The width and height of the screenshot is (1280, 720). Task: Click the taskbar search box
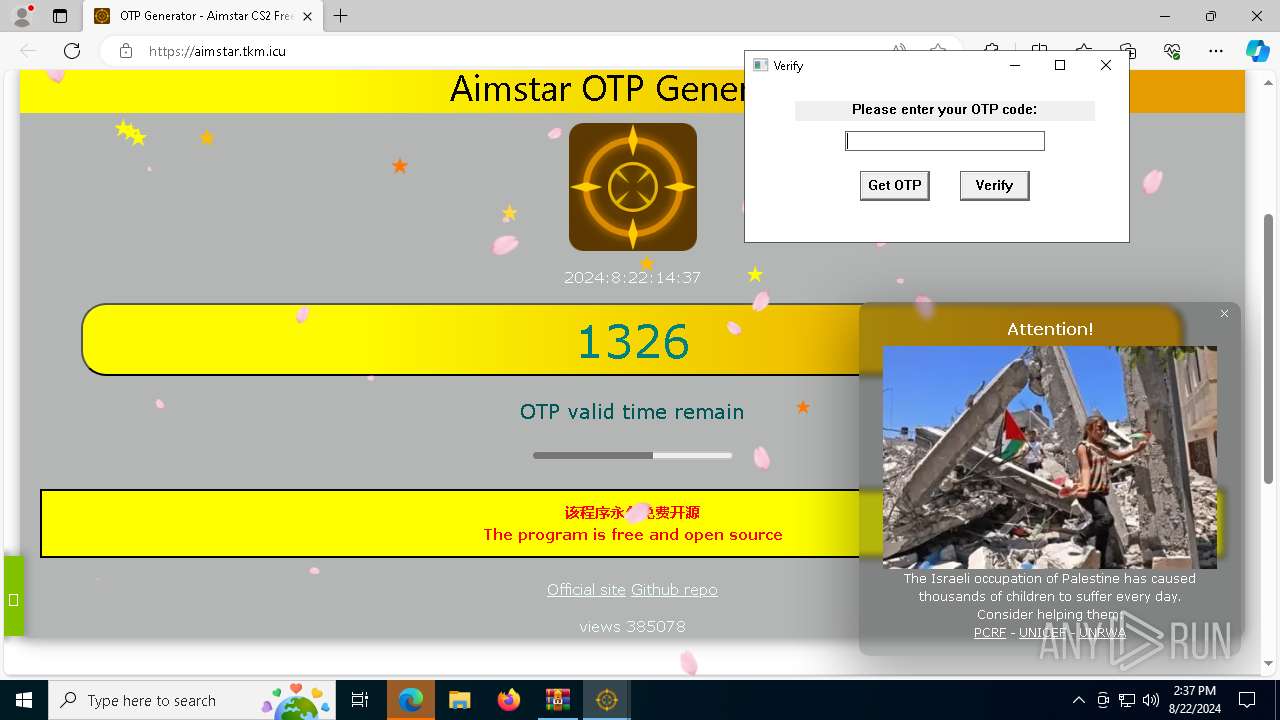click(x=190, y=700)
